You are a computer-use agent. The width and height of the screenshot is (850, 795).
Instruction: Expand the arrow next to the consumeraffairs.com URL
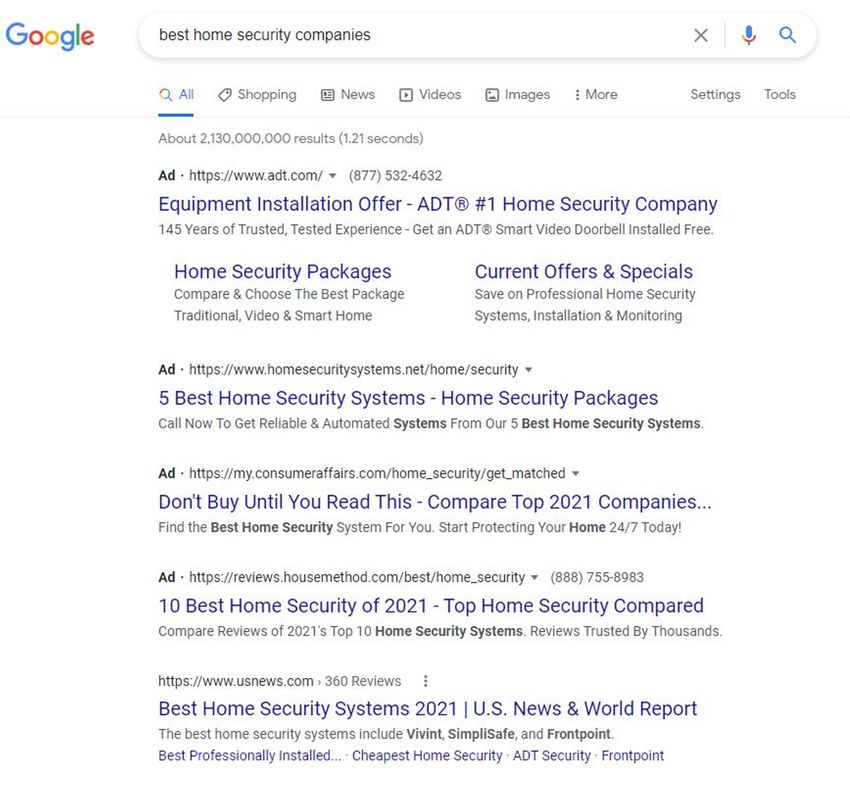coord(576,474)
